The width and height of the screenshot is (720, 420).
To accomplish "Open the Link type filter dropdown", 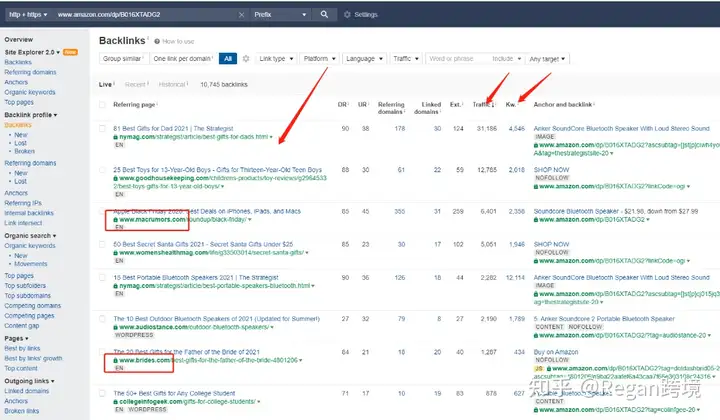I will [x=276, y=59].
